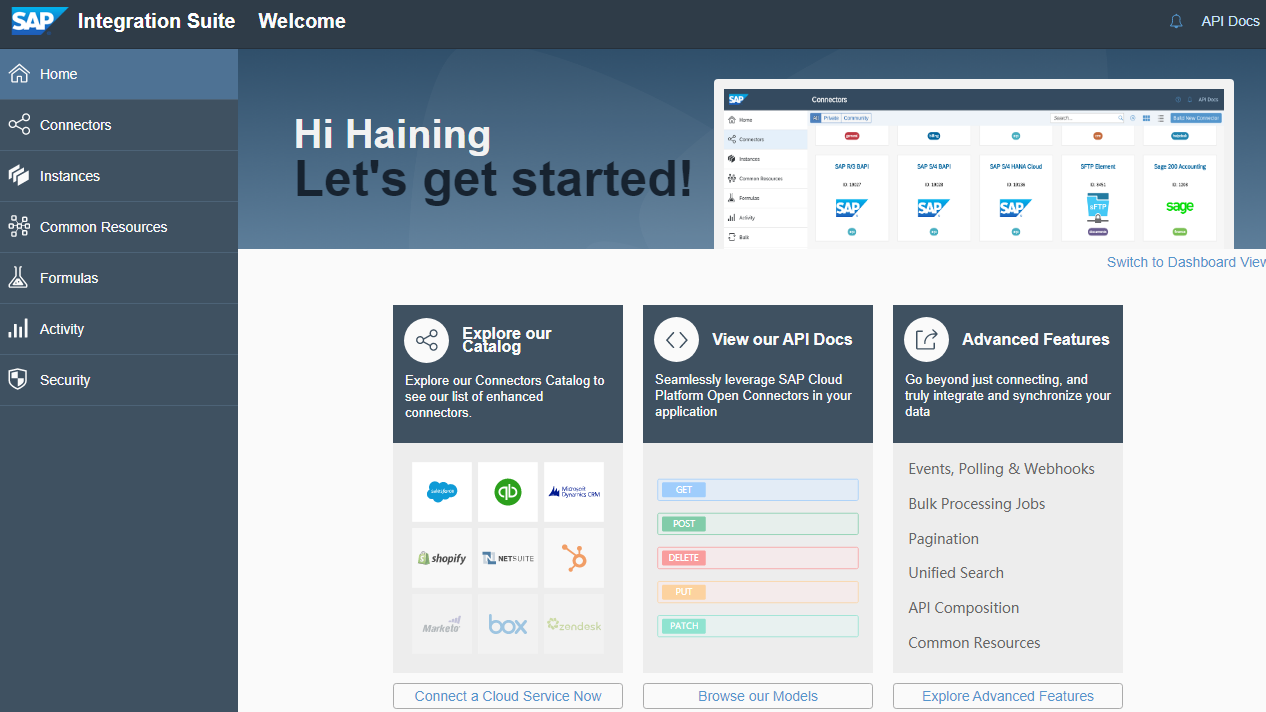The height and width of the screenshot is (712, 1266).
Task: Open the Connectors menu item
Action: pyautogui.click(x=119, y=125)
